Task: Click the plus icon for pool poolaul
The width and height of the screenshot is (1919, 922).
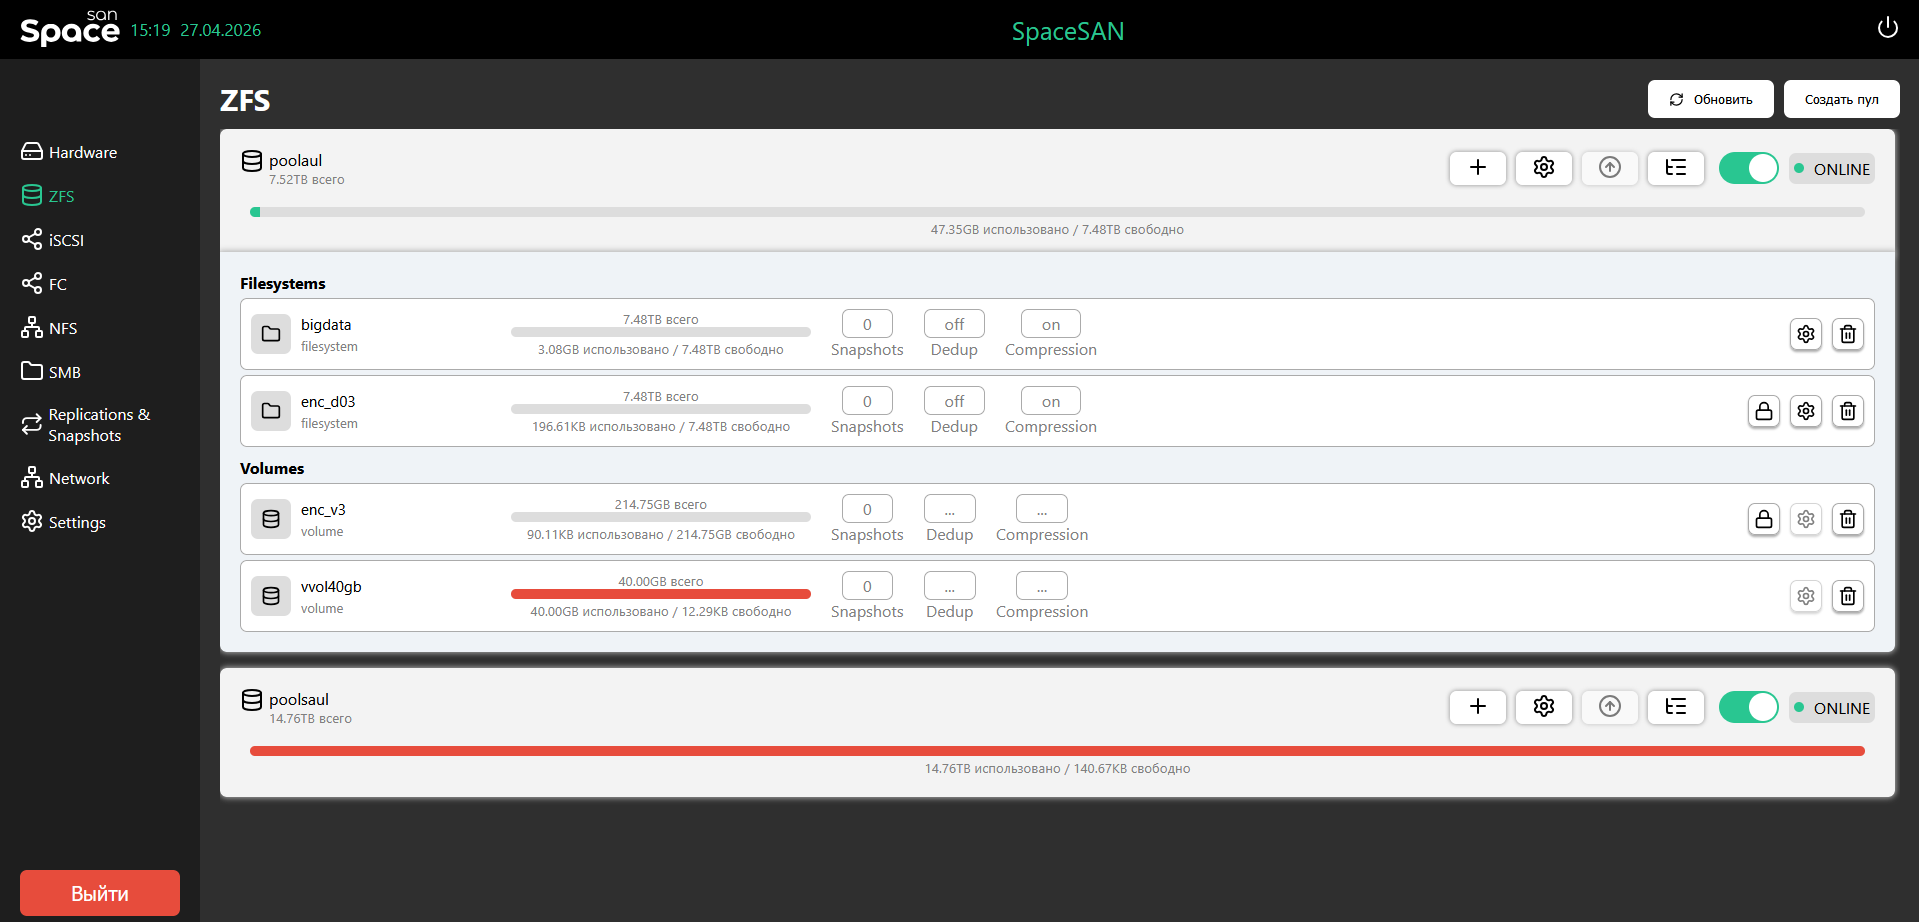Action: [x=1477, y=168]
